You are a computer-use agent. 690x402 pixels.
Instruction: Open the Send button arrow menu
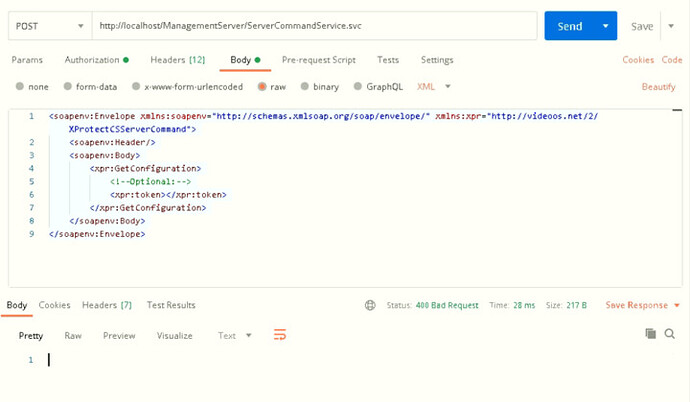(605, 26)
